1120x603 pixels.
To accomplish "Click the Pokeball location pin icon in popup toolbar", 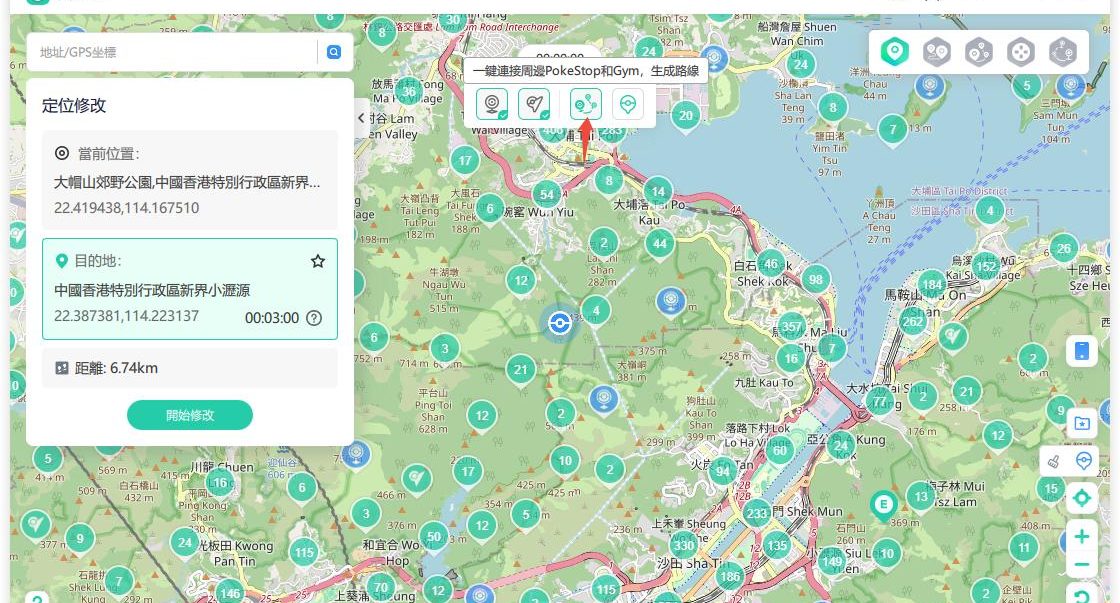I will point(627,103).
